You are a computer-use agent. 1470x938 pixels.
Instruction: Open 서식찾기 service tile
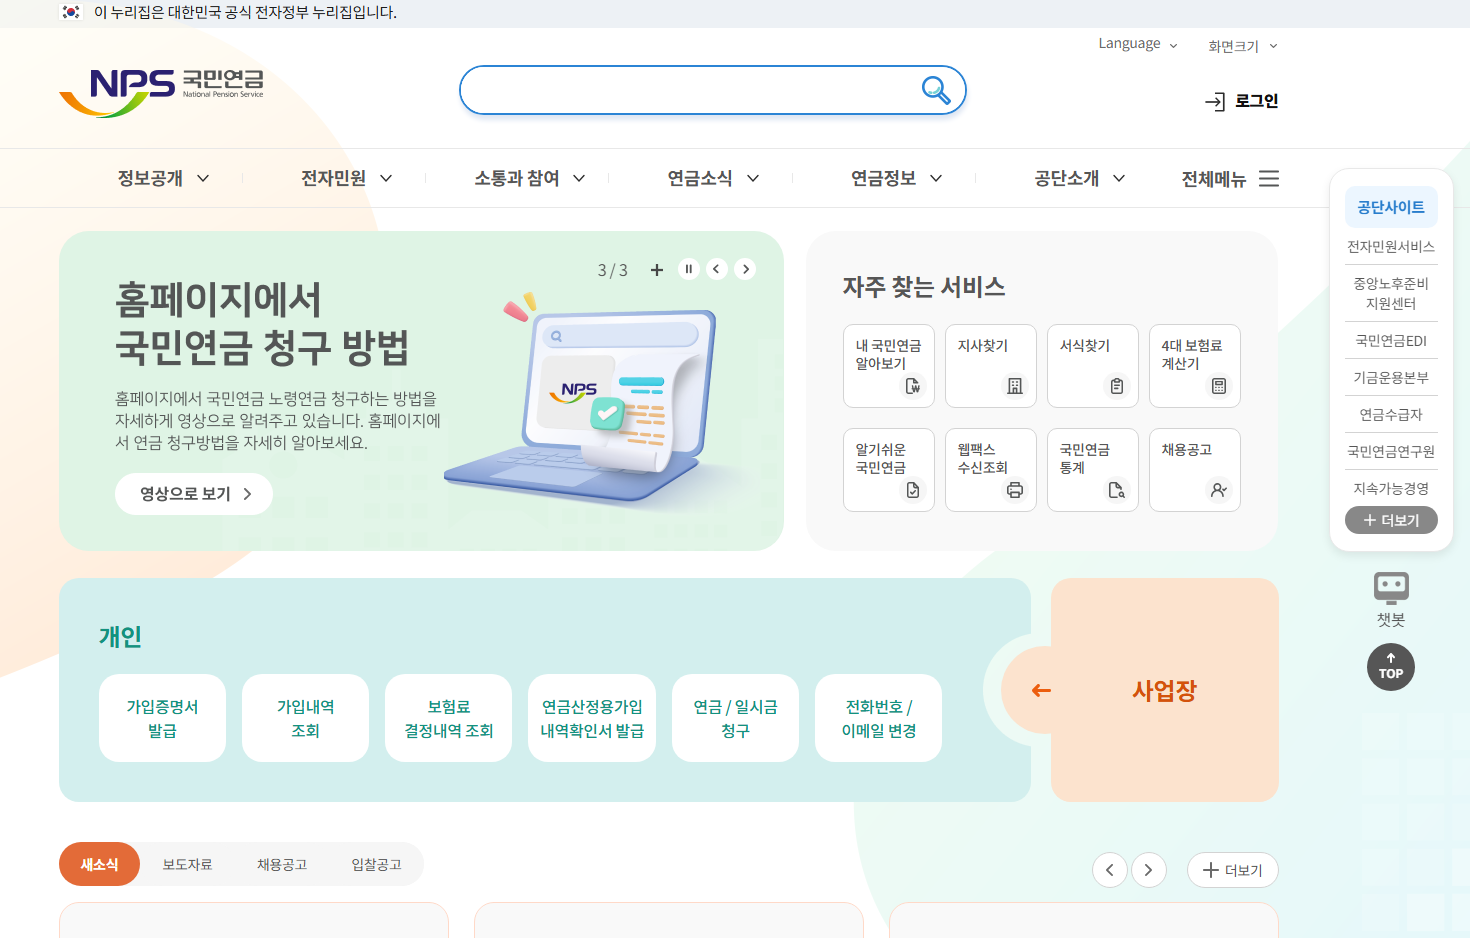tap(1093, 366)
